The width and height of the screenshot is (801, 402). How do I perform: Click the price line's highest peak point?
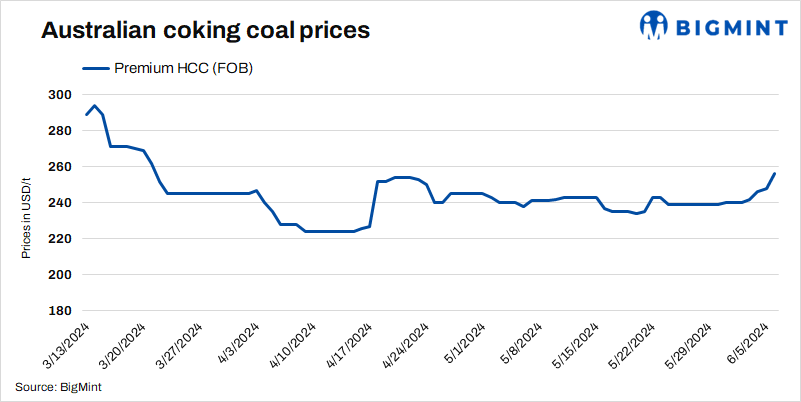point(94,105)
